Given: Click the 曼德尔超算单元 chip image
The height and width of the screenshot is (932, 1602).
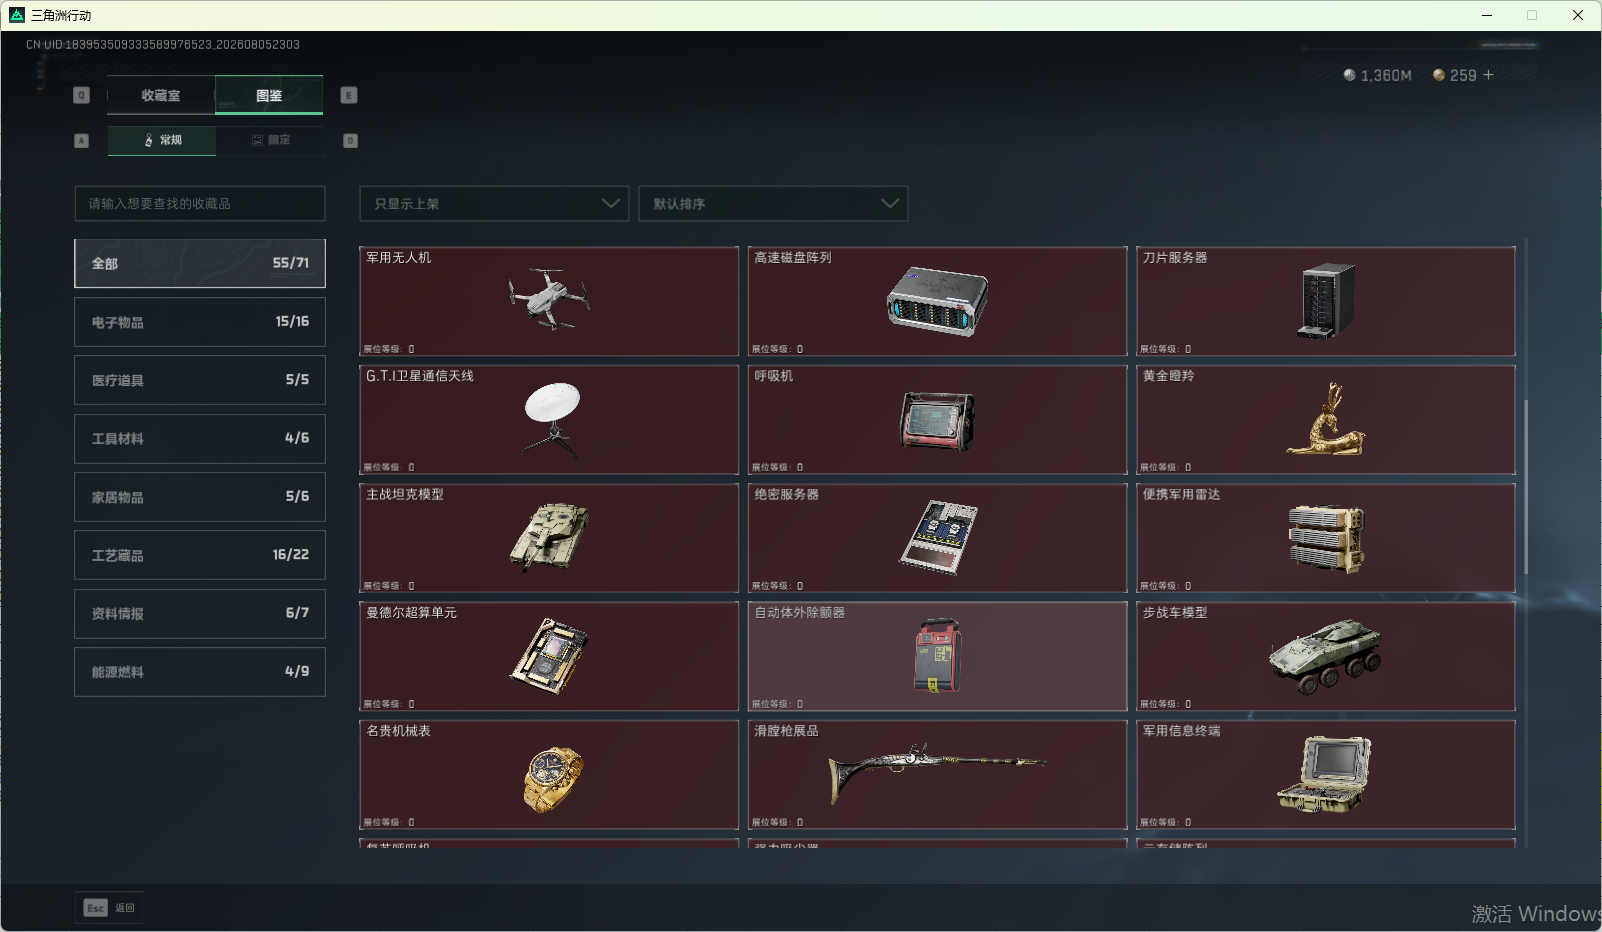Looking at the screenshot, I should pos(549,656).
